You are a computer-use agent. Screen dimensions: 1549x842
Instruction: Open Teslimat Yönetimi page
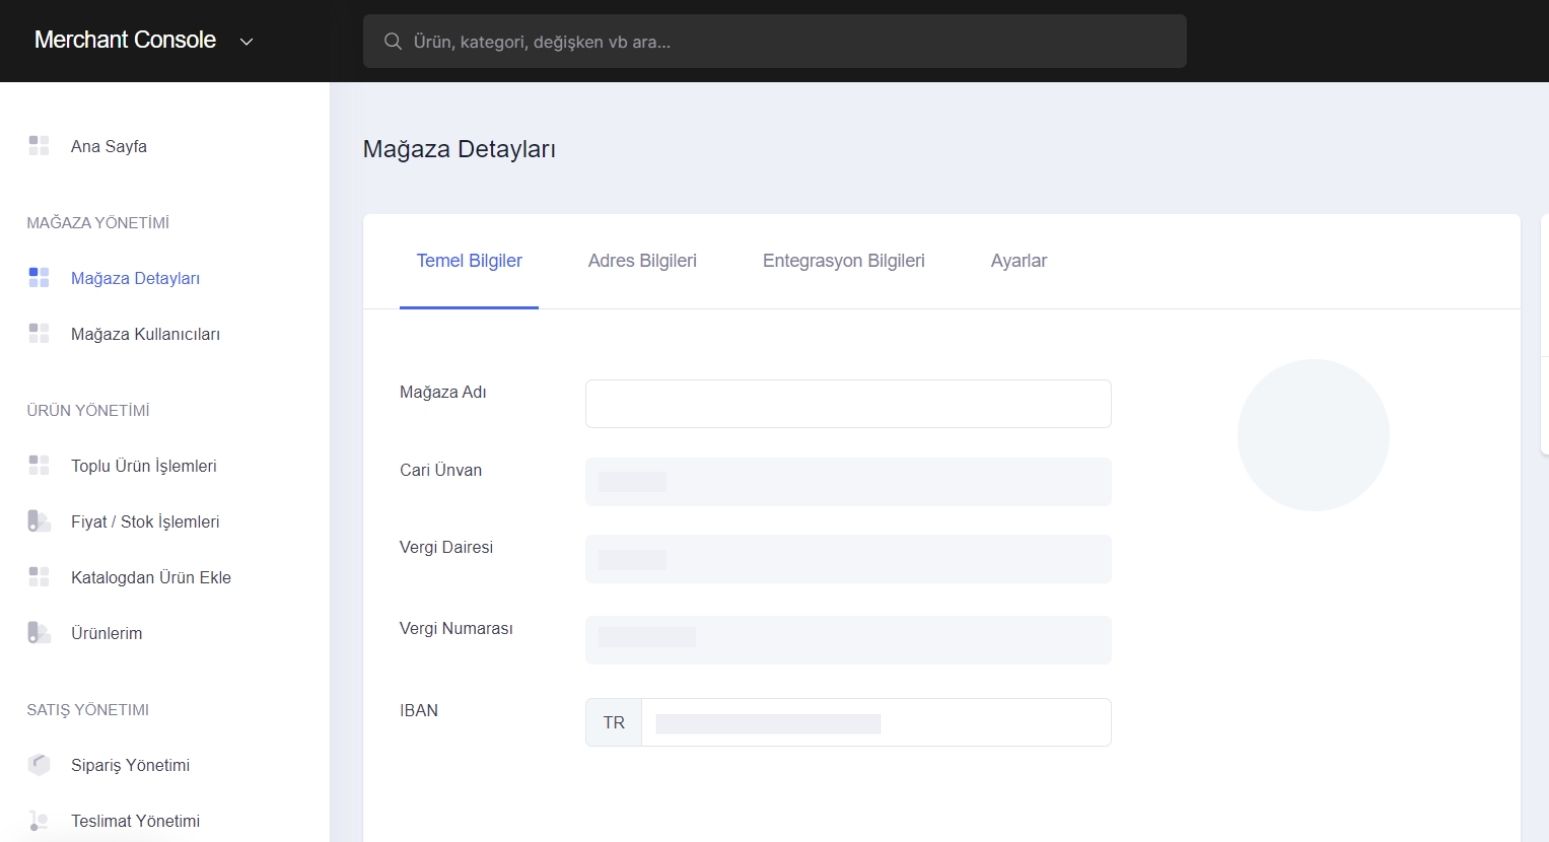click(135, 821)
